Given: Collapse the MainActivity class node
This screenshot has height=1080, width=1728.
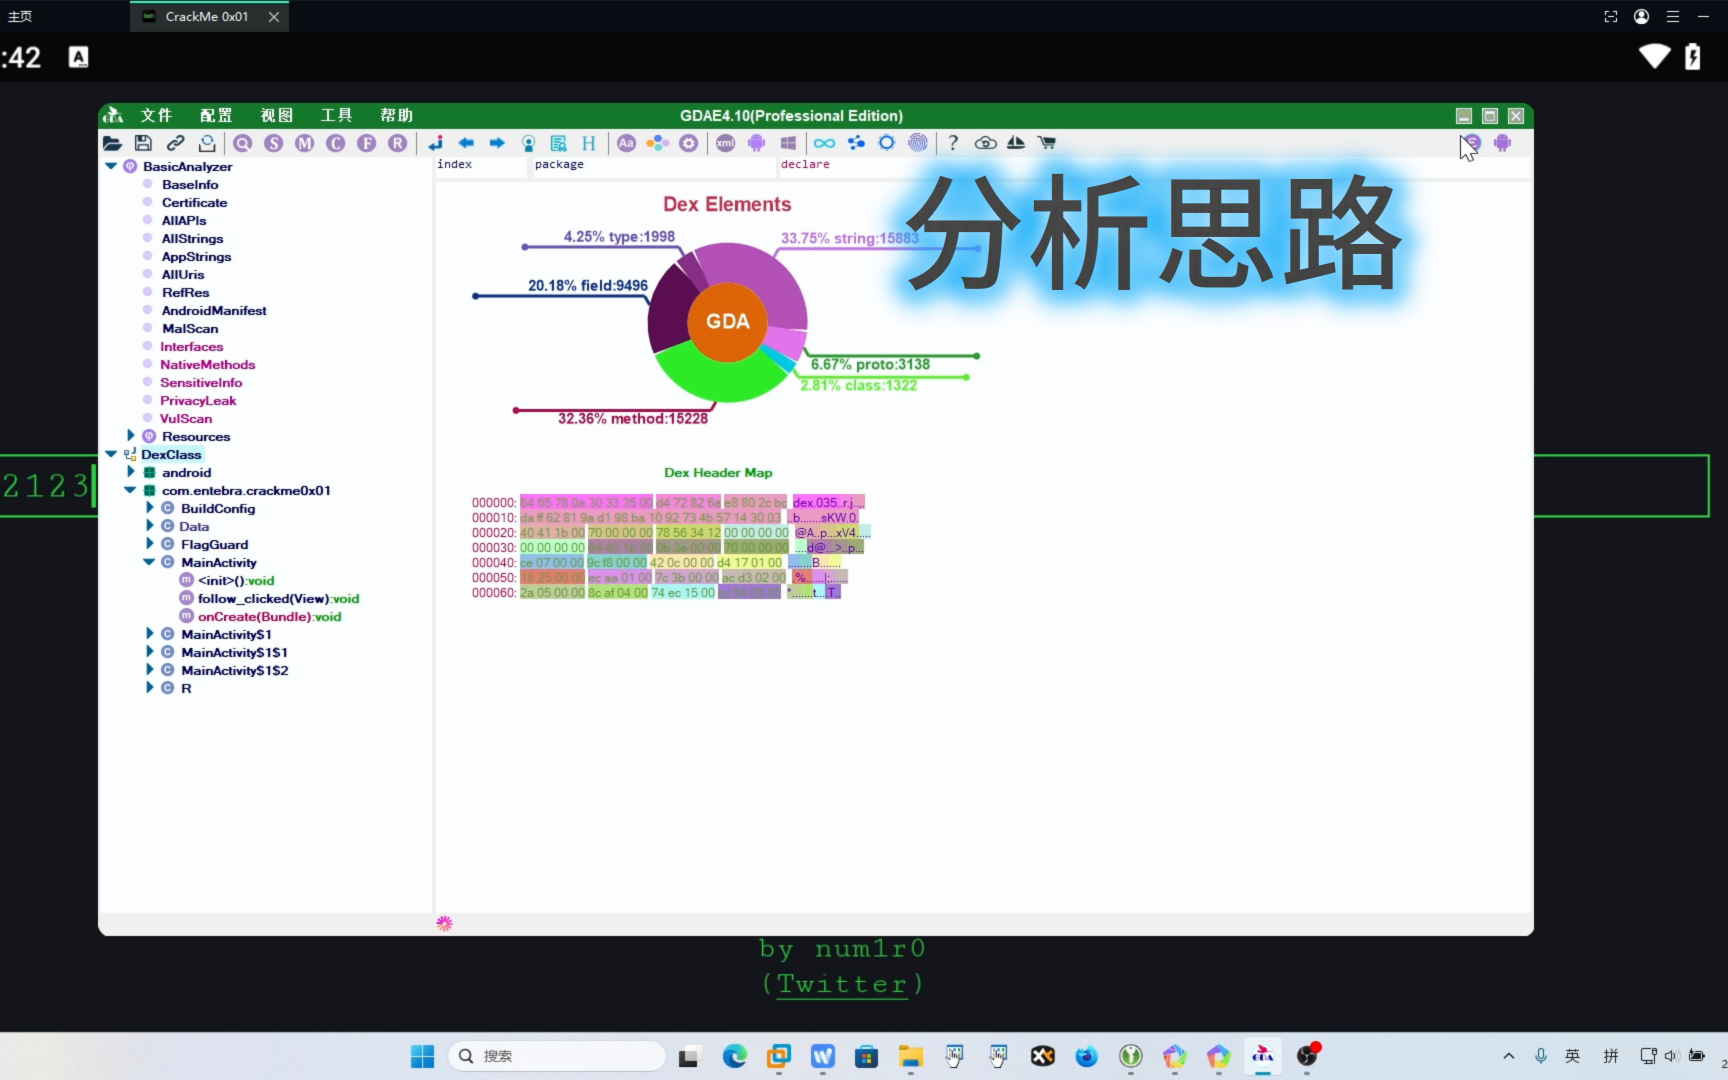Looking at the screenshot, I should coord(149,562).
